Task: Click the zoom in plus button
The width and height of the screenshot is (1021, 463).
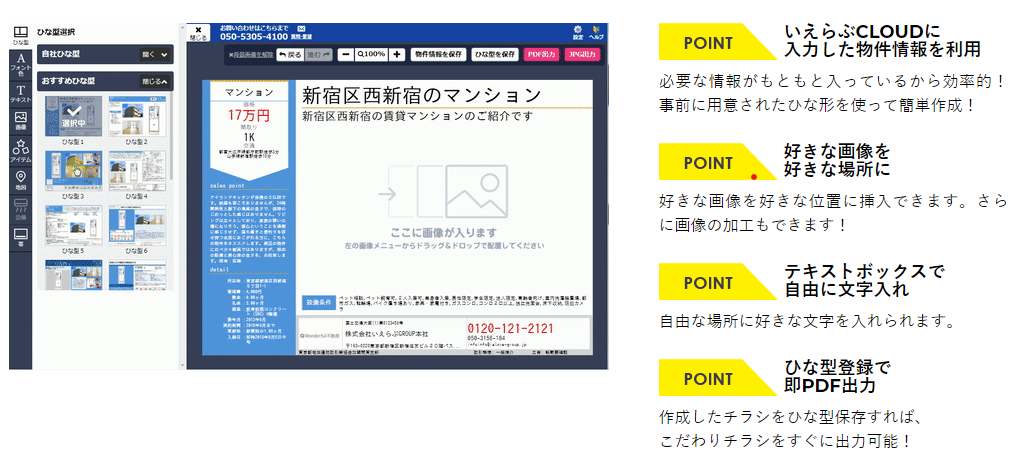Action: pyautogui.click(x=397, y=54)
